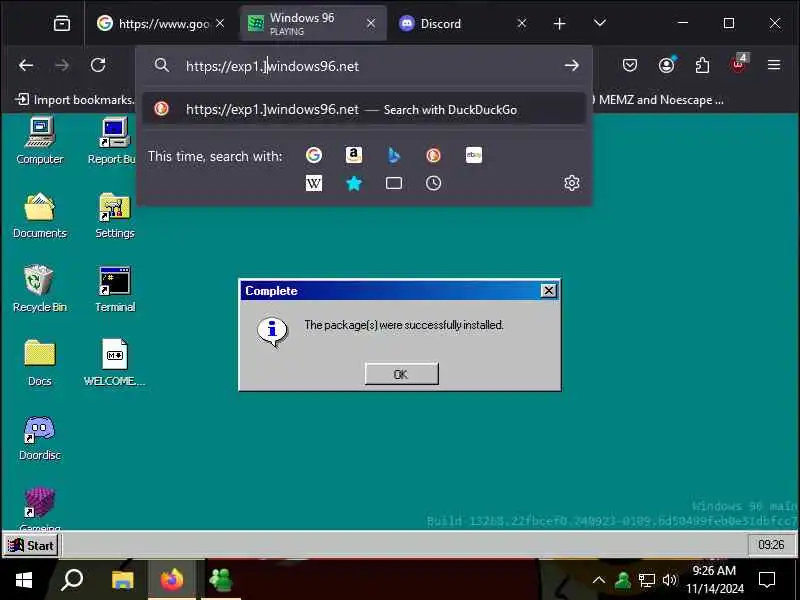Launch the Doordisc shortcut
This screenshot has height=600, width=800.
39,438
